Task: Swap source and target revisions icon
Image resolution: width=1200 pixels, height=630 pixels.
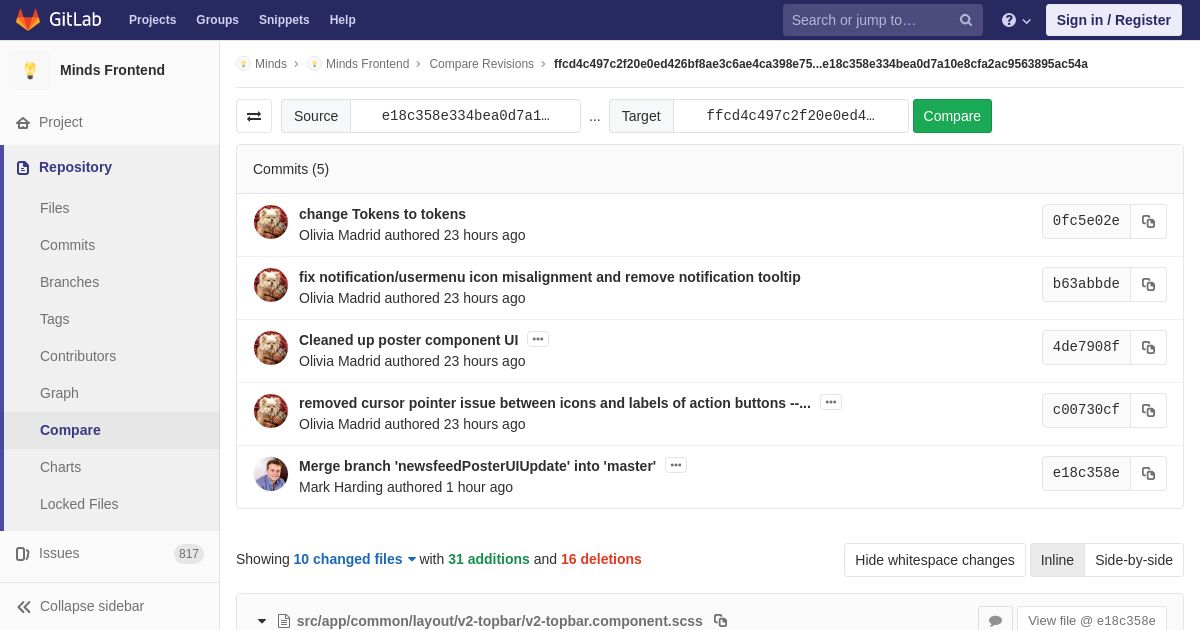Action: coord(254,116)
